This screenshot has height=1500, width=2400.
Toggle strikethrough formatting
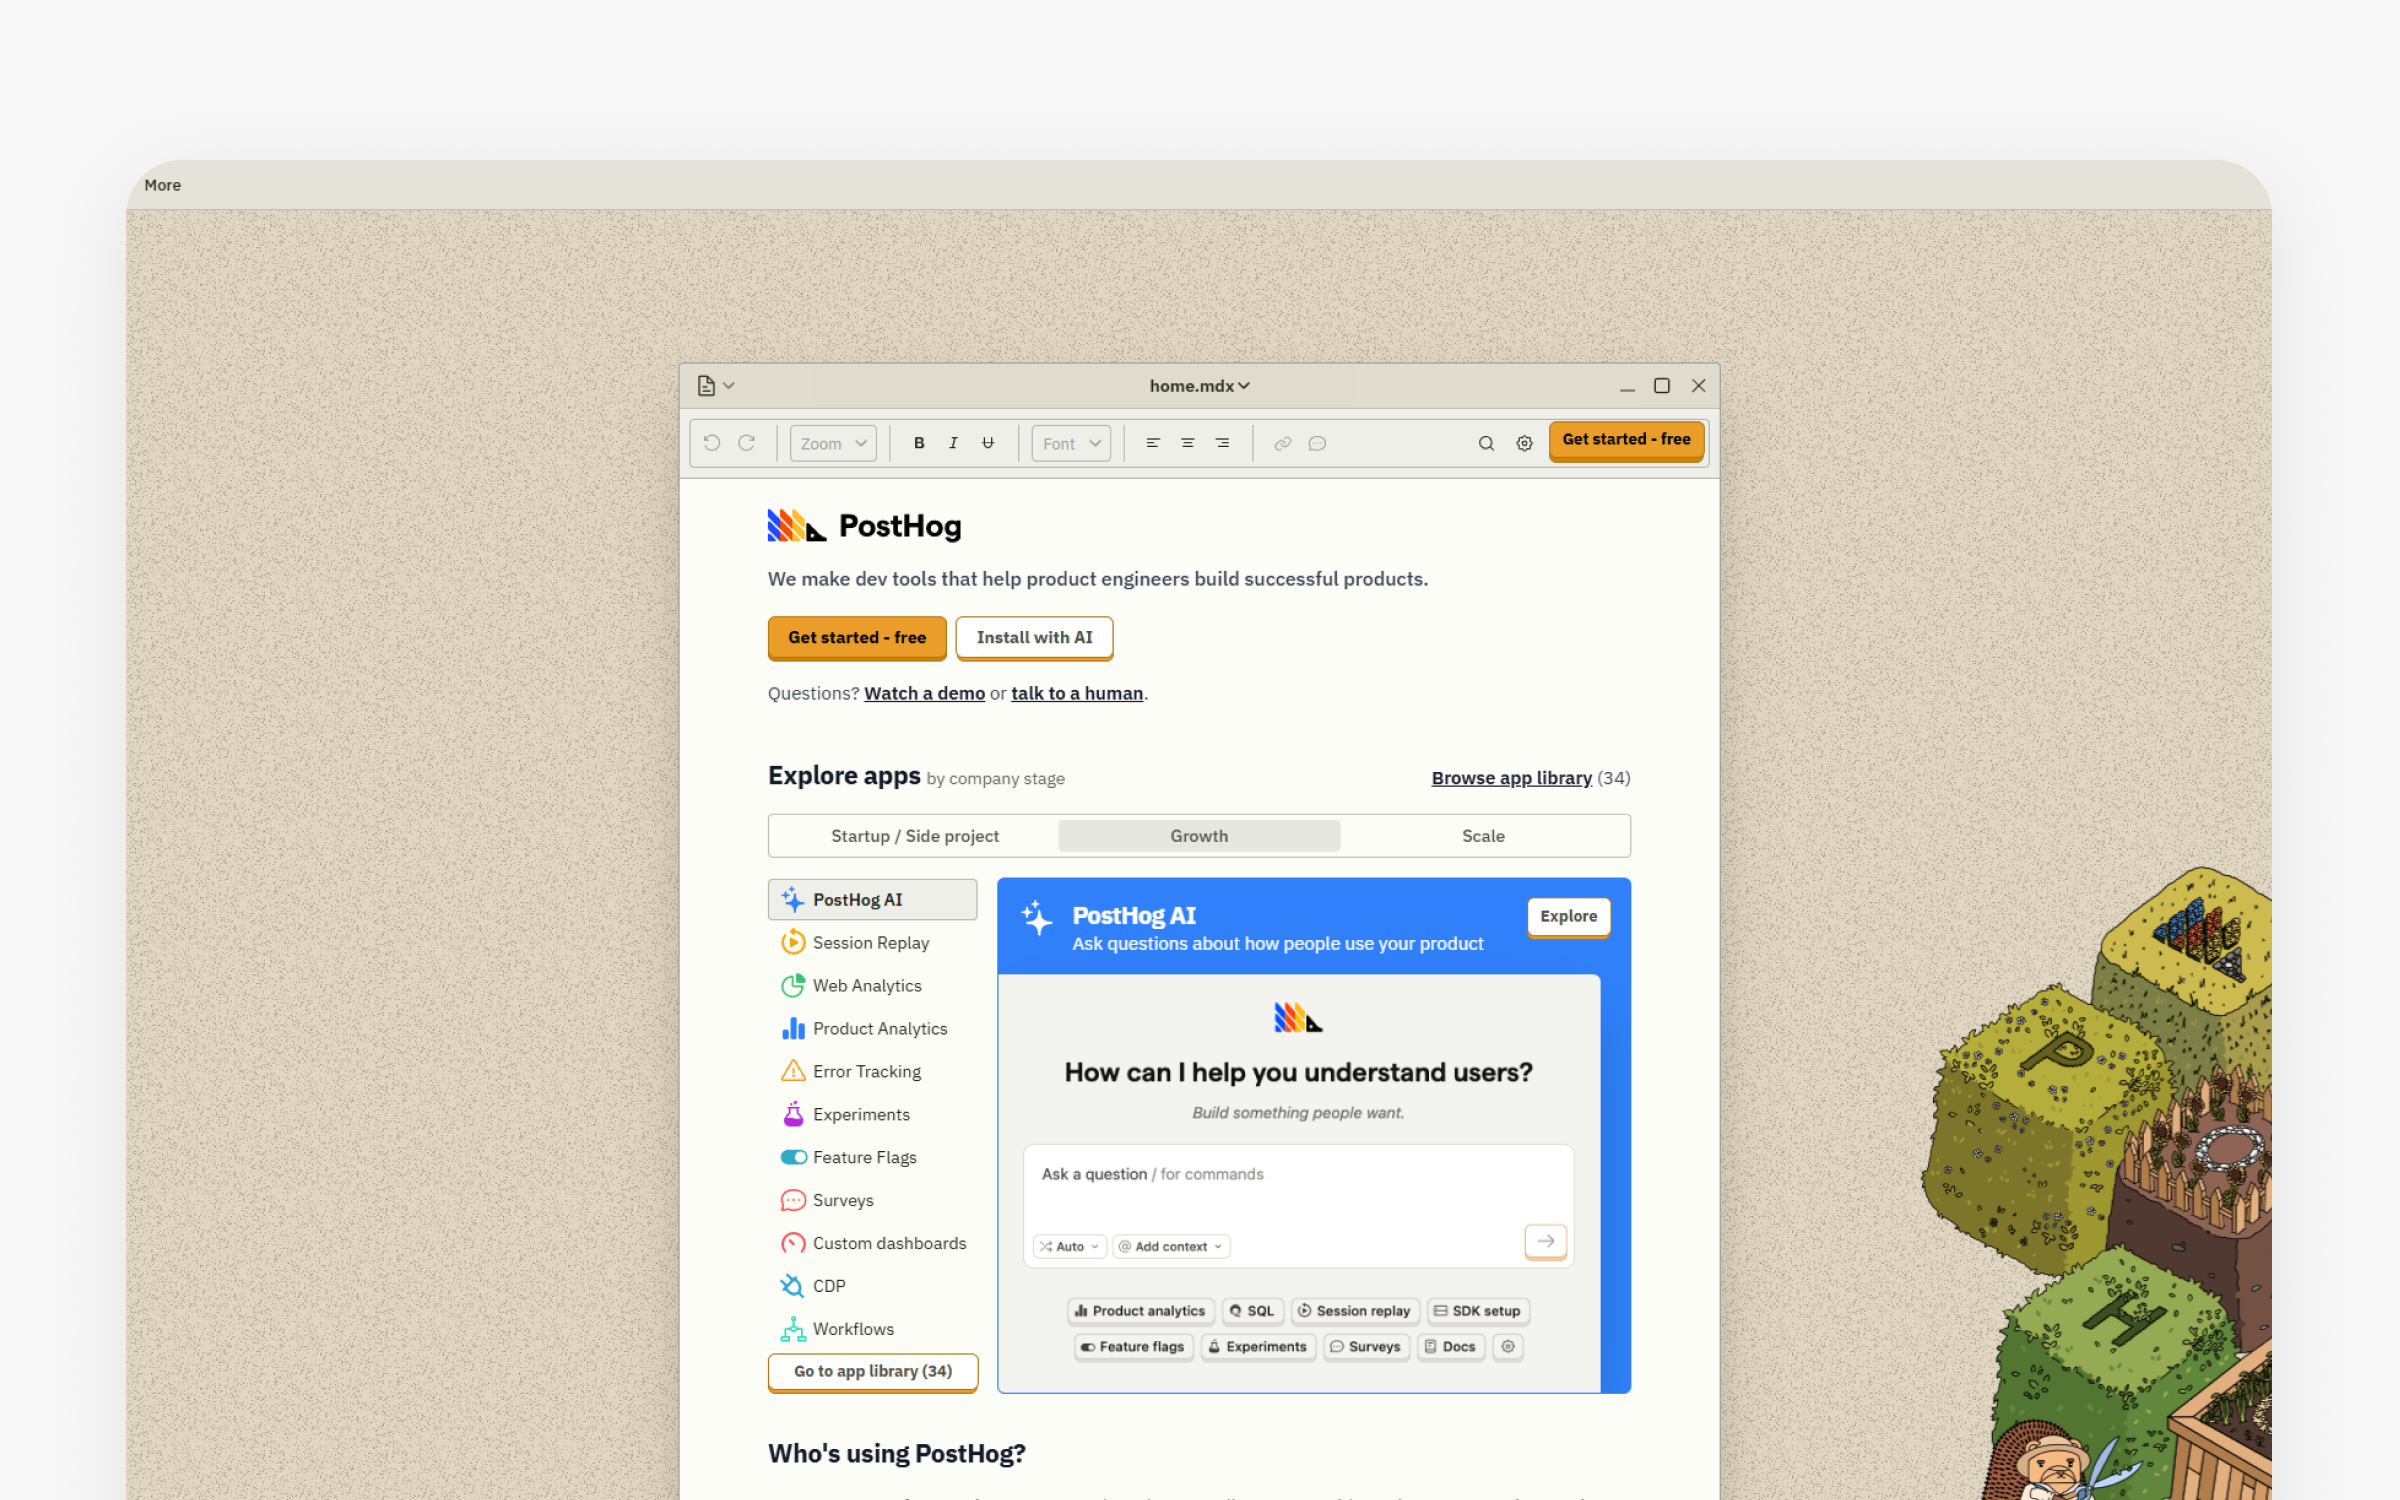988,443
